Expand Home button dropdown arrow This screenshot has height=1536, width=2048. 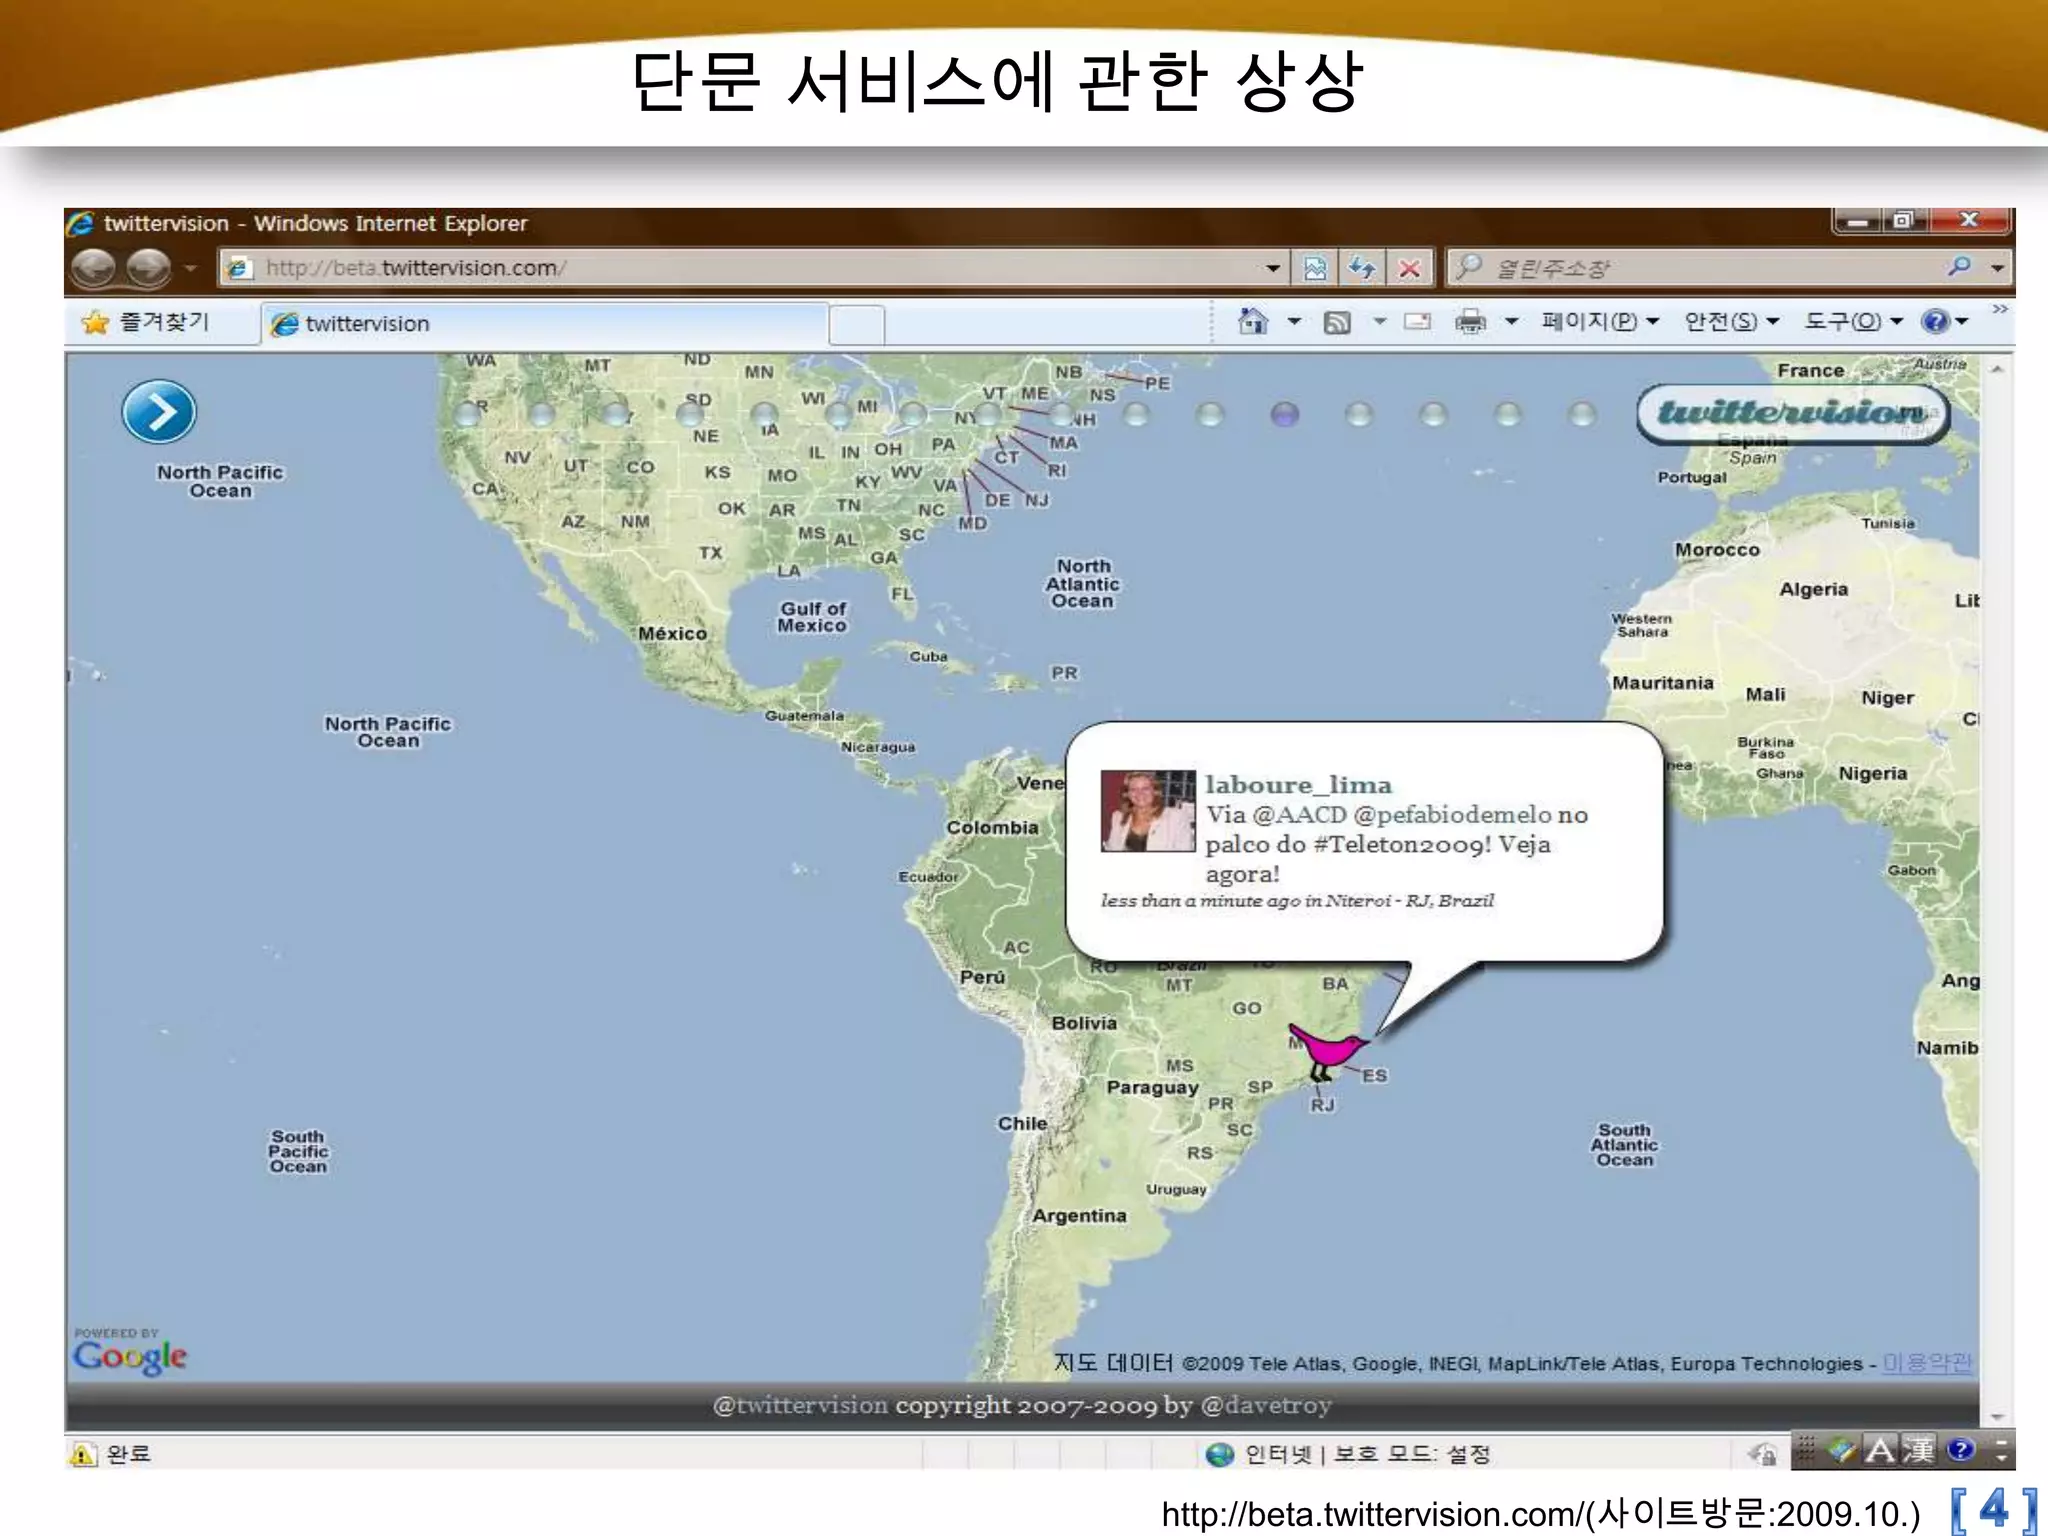click(1294, 322)
